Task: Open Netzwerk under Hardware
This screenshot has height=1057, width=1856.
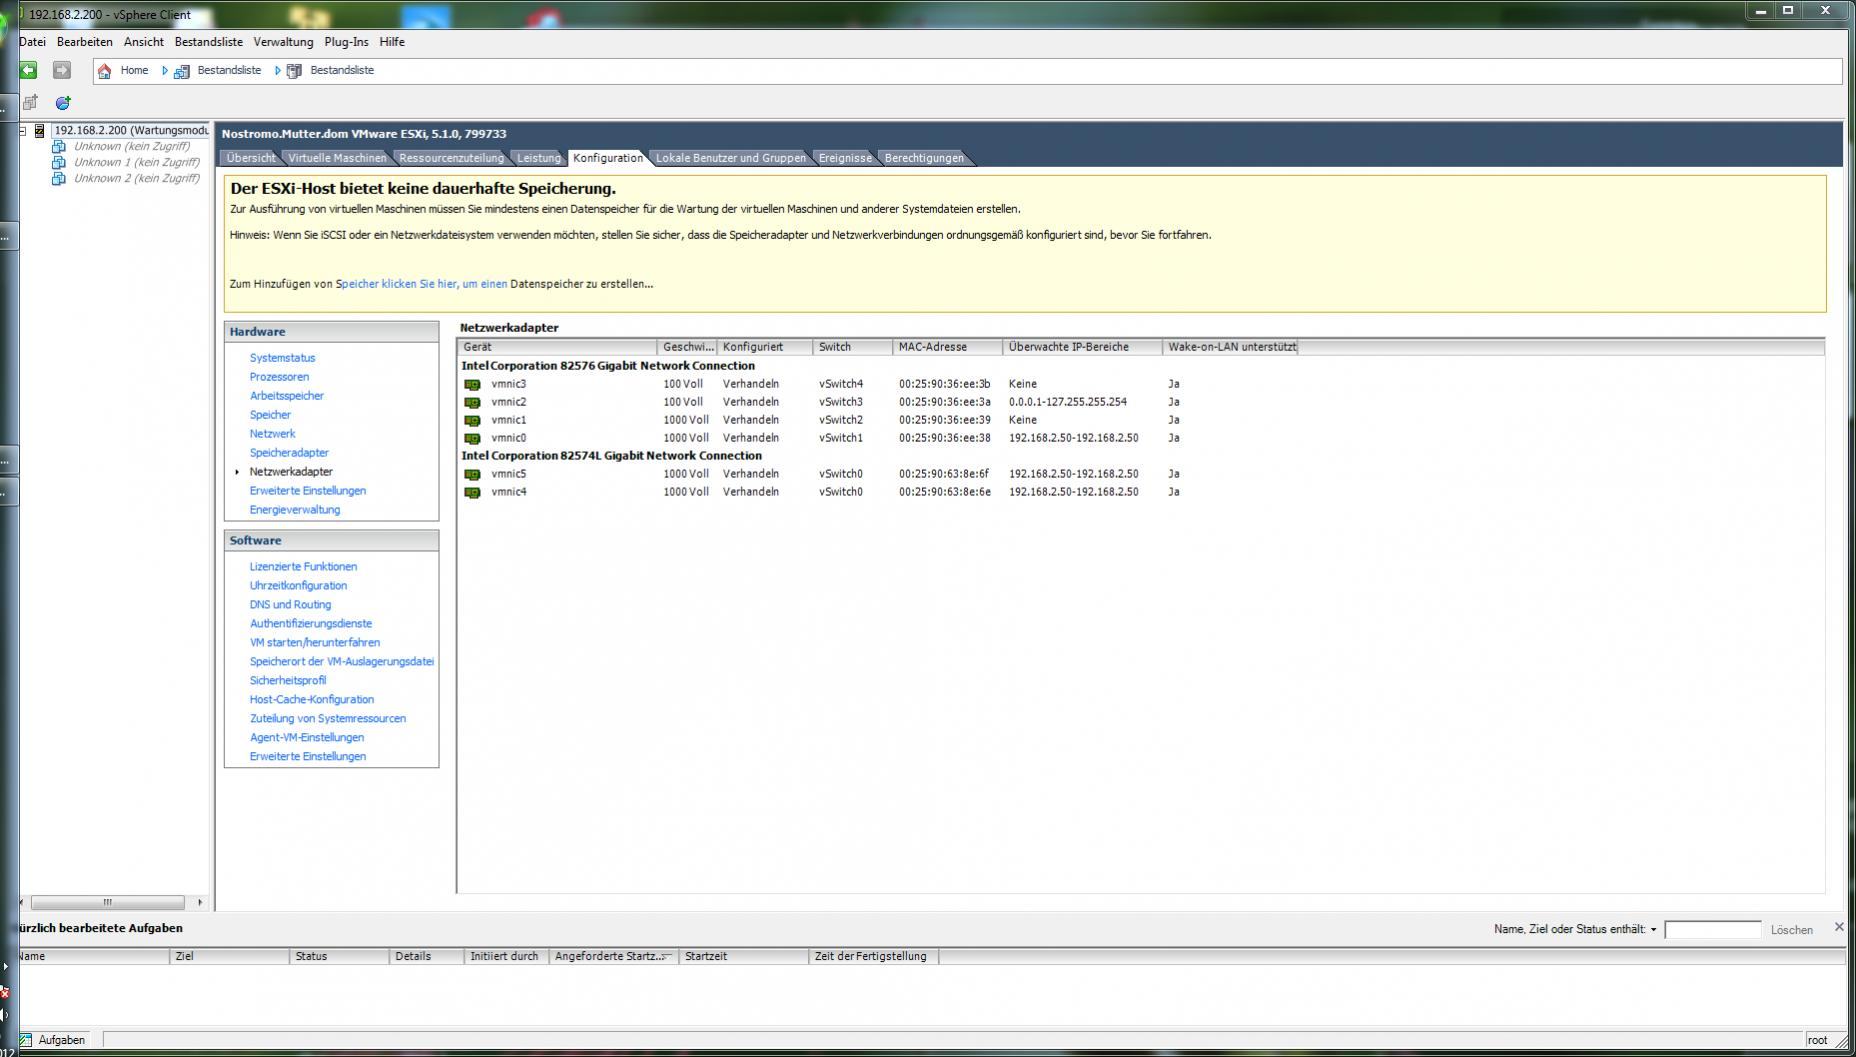Action: point(272,434)
